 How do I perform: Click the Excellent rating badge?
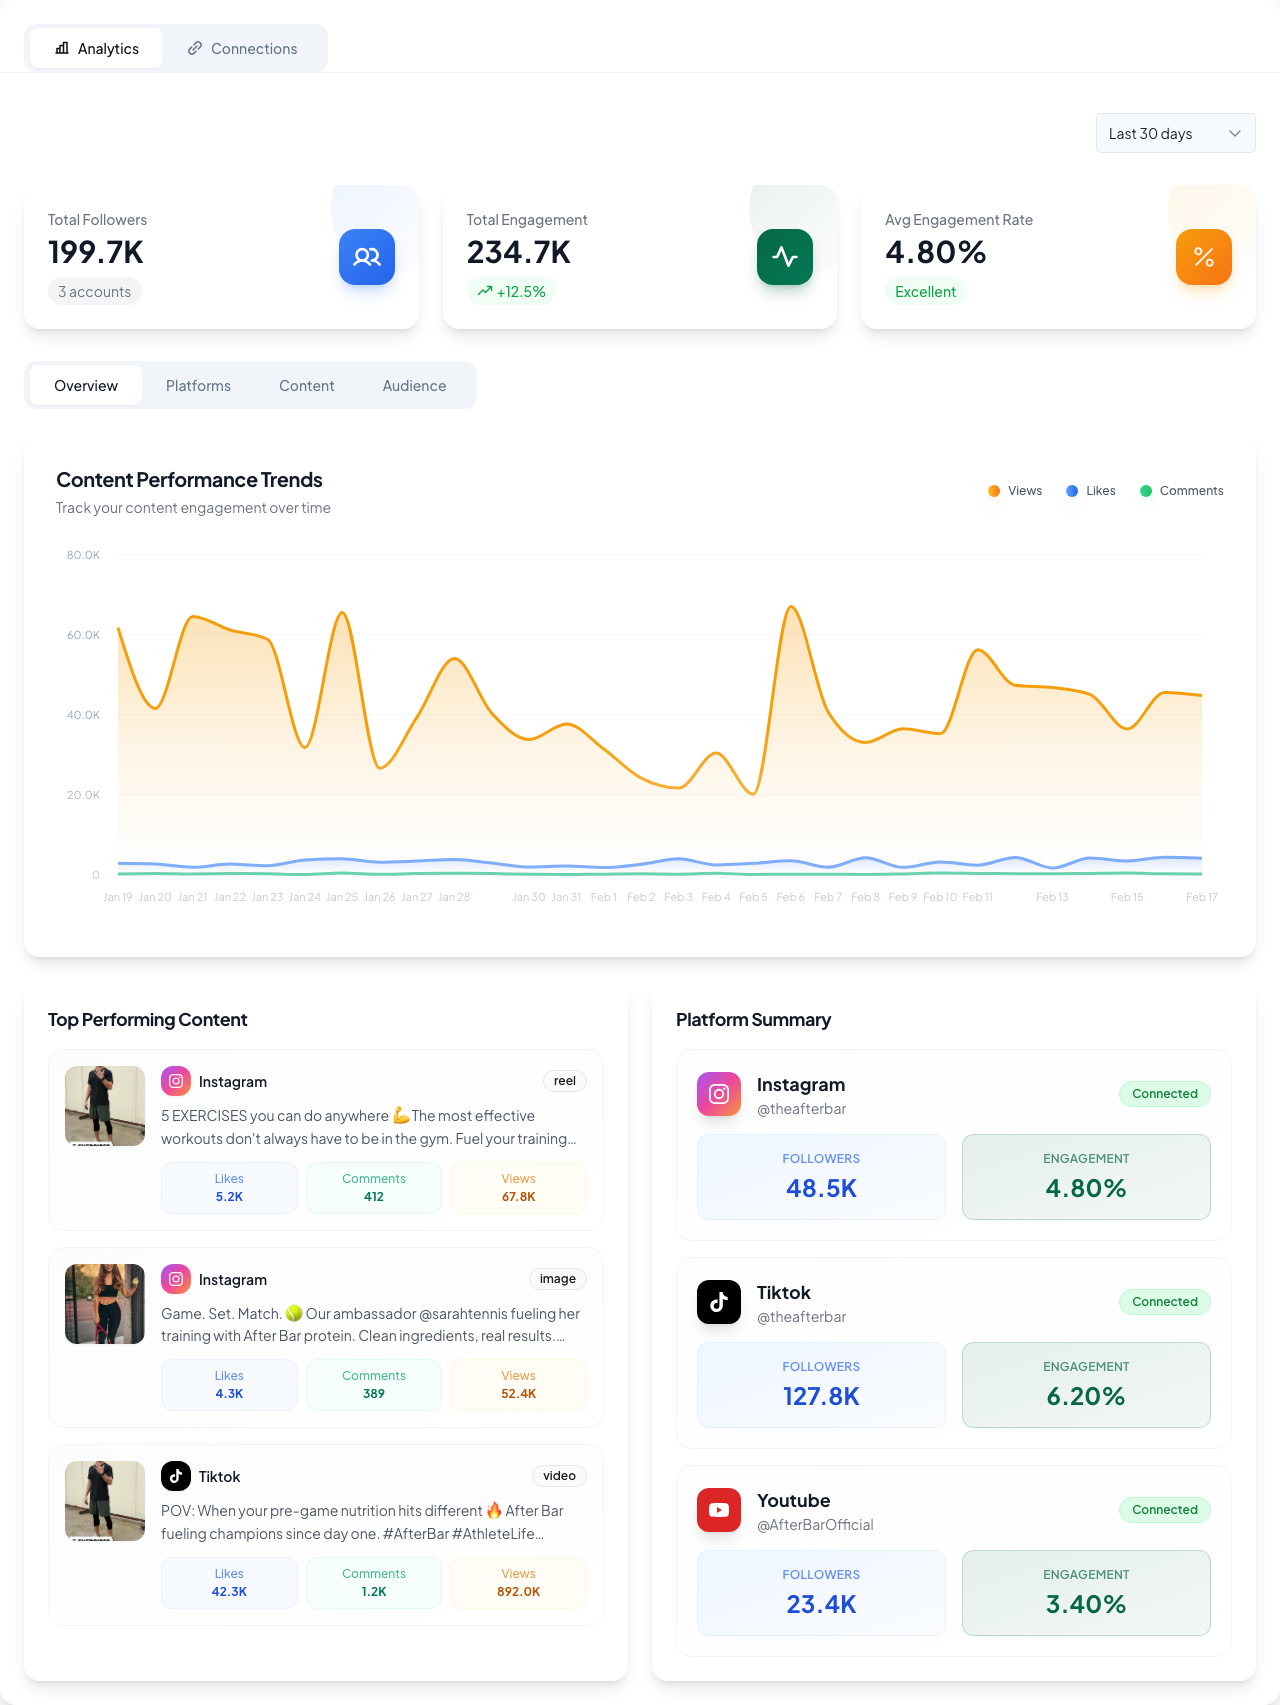(925, 291)
